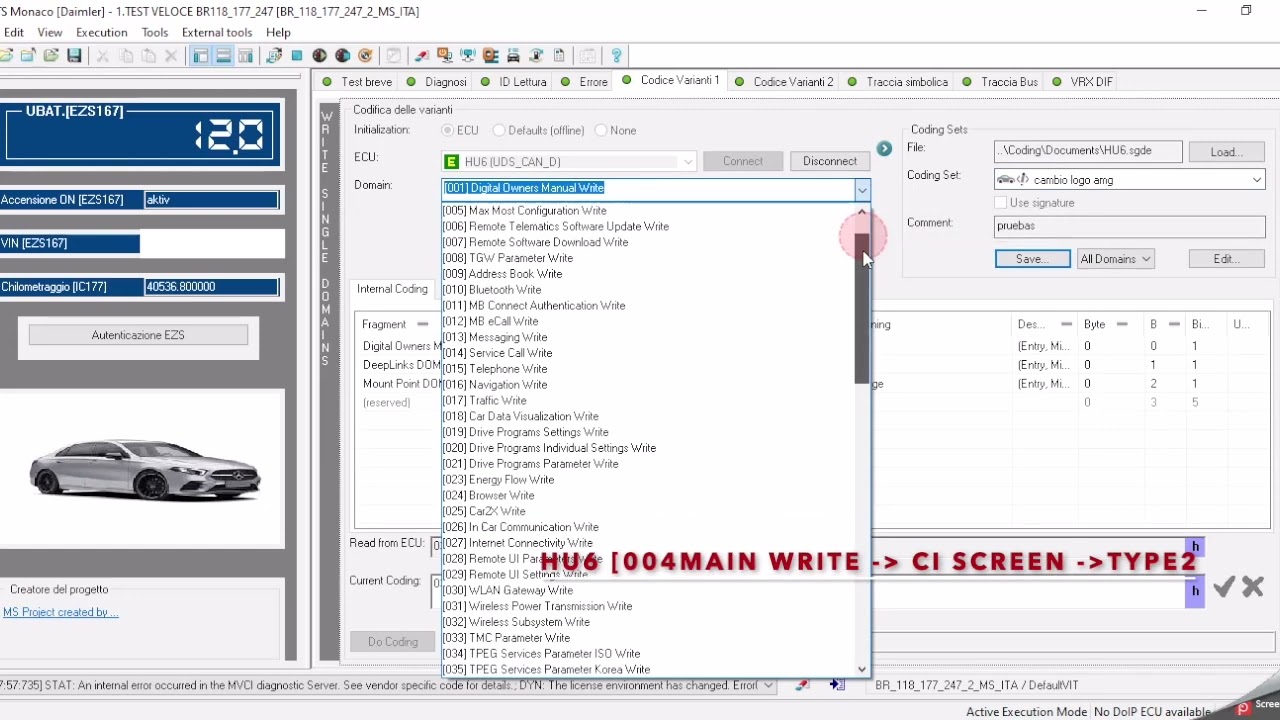Viewport: 1280px width, 720px height.
Task: Select Defaults (offline) initialization option
Action: [500, 131]
